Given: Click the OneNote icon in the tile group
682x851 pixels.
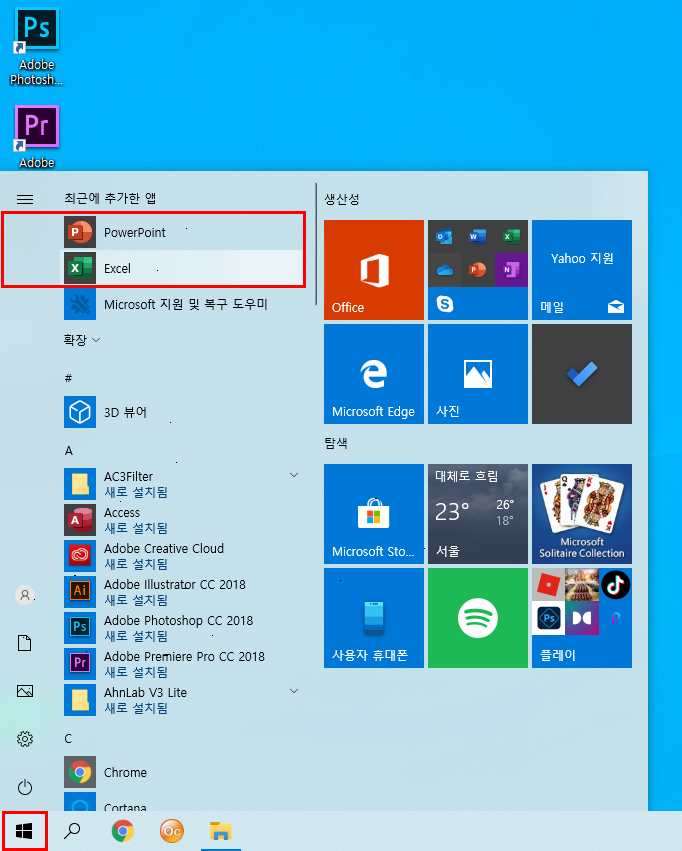Looking at the screenshot, I should [x=511, y=270].
